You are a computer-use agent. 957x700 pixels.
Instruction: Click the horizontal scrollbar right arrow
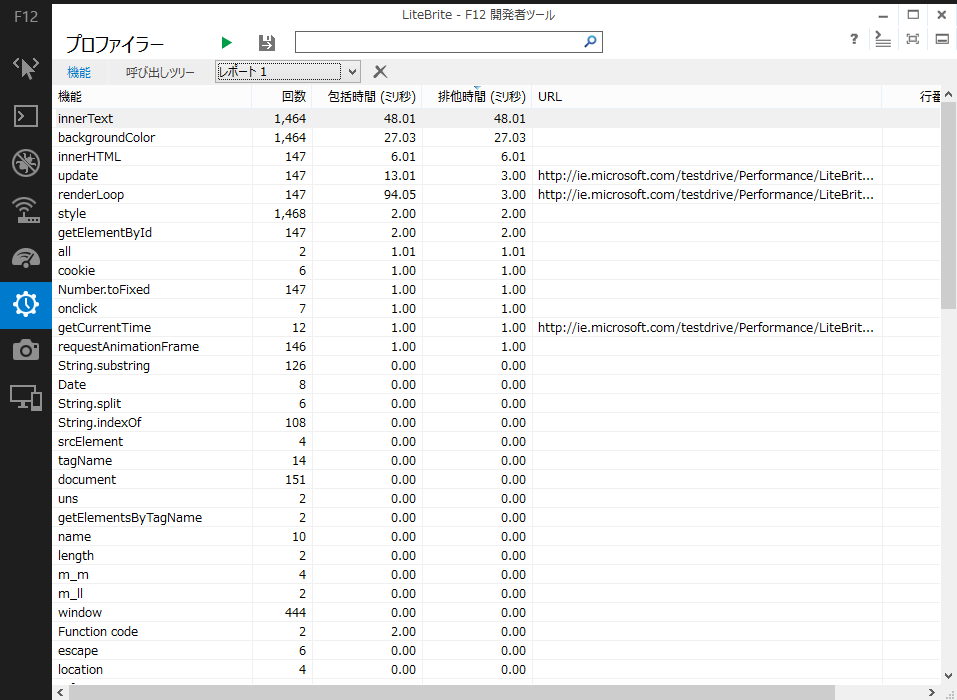click(x=932, y=692)
